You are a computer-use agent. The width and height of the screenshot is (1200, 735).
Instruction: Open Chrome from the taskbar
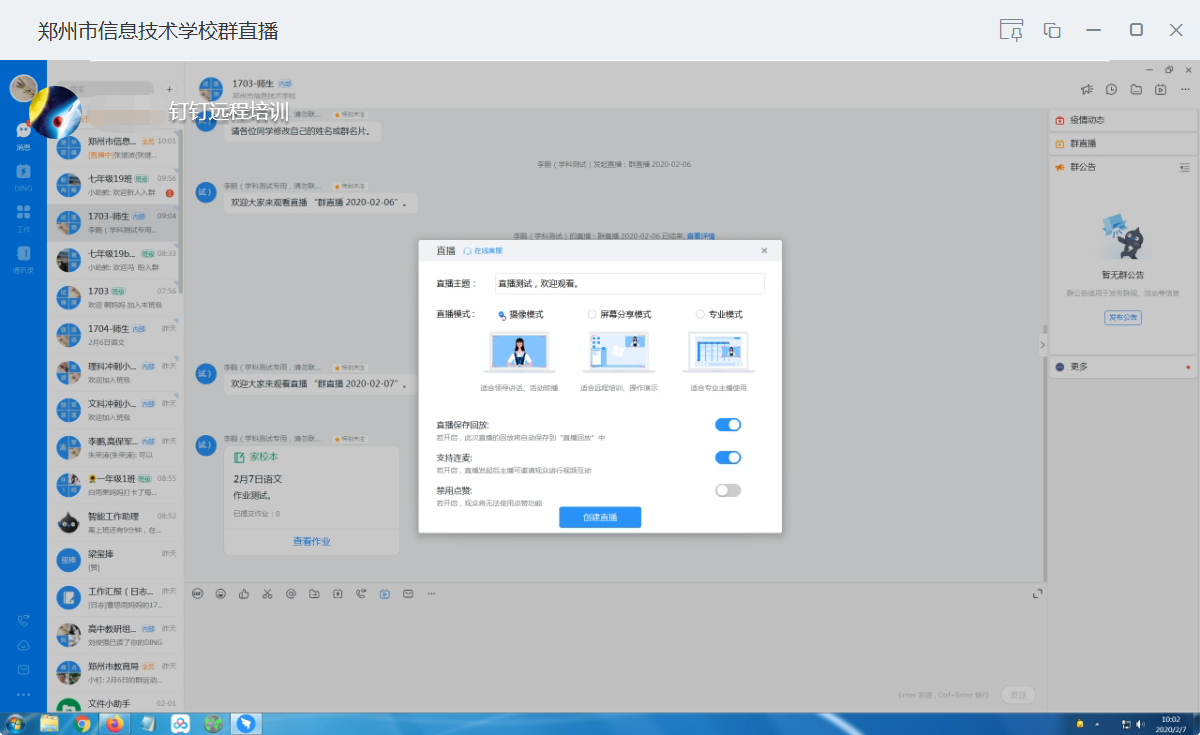pyautogui.click(x=83, y=724)
